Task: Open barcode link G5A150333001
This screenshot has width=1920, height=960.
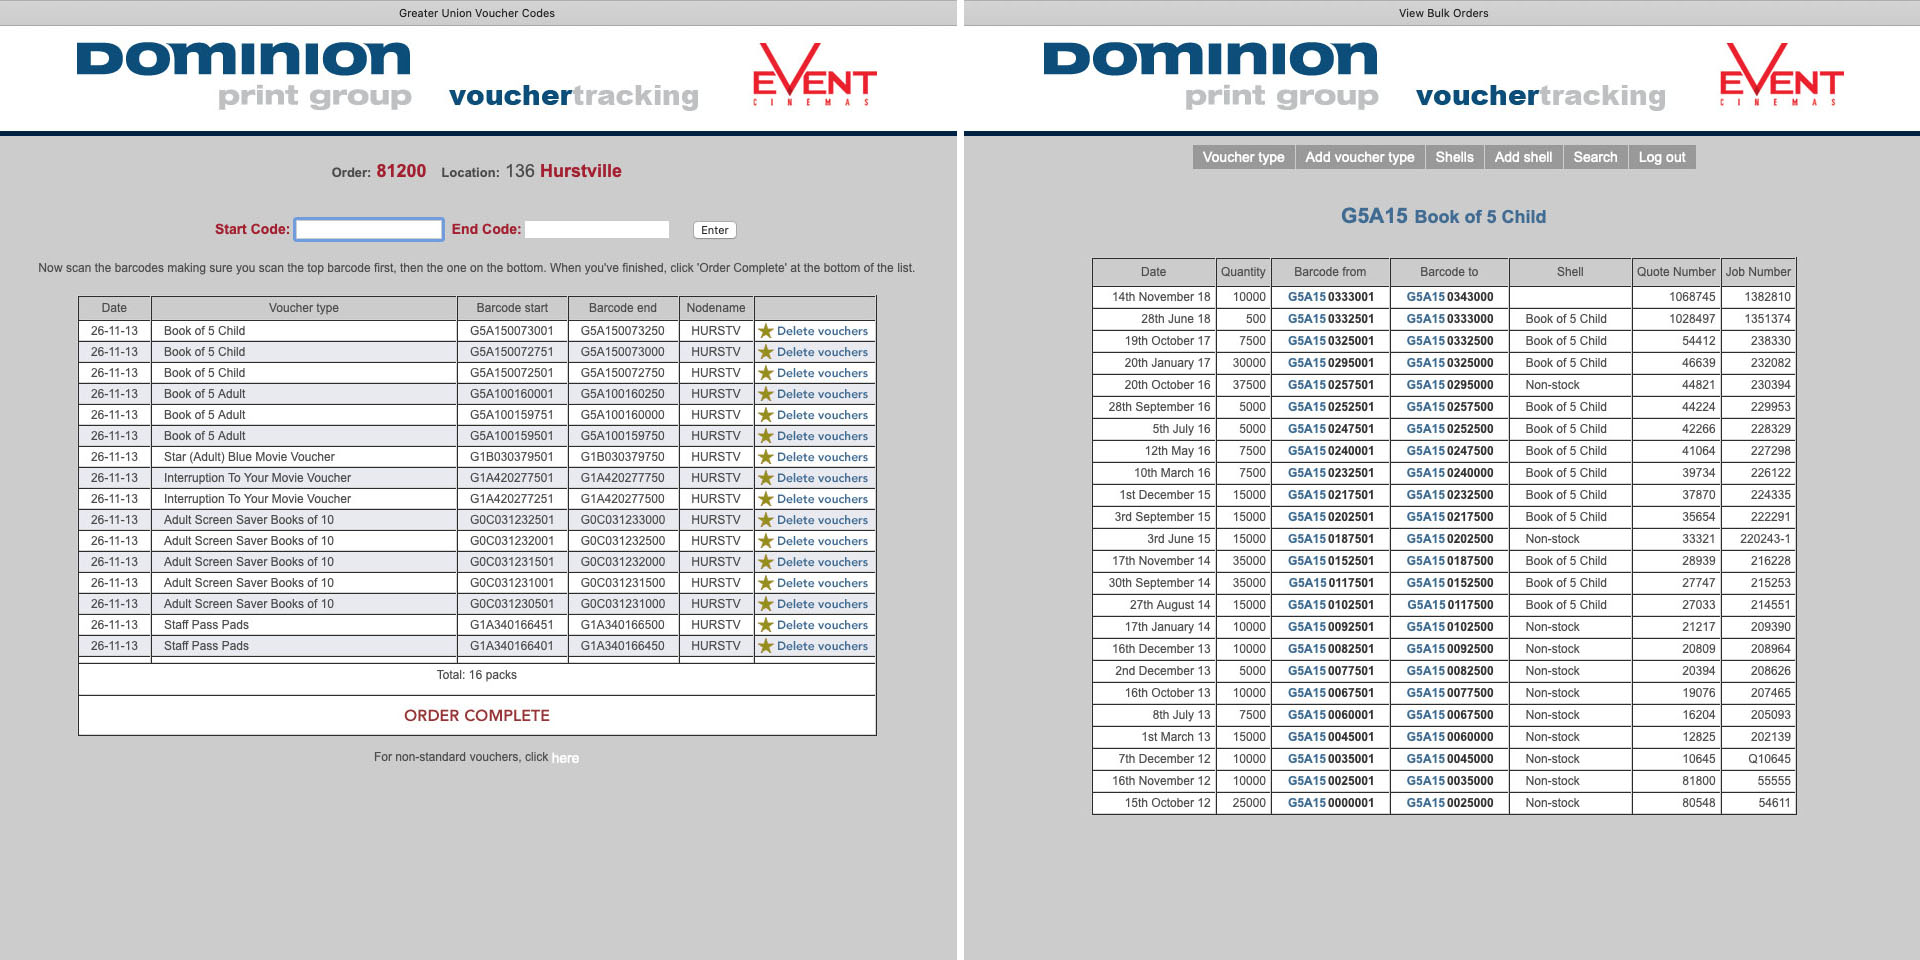Action: 1330,297
